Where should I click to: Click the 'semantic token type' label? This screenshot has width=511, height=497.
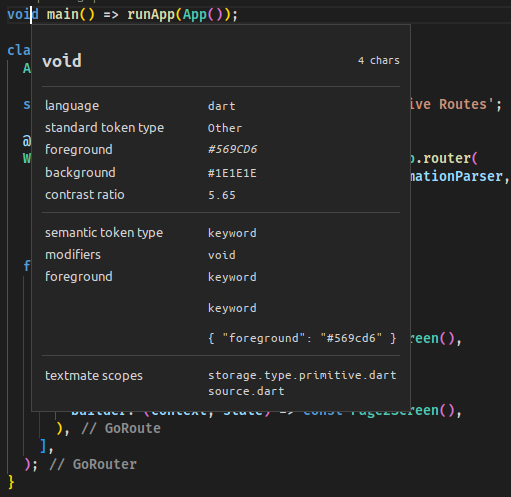(x=104, y=233)
